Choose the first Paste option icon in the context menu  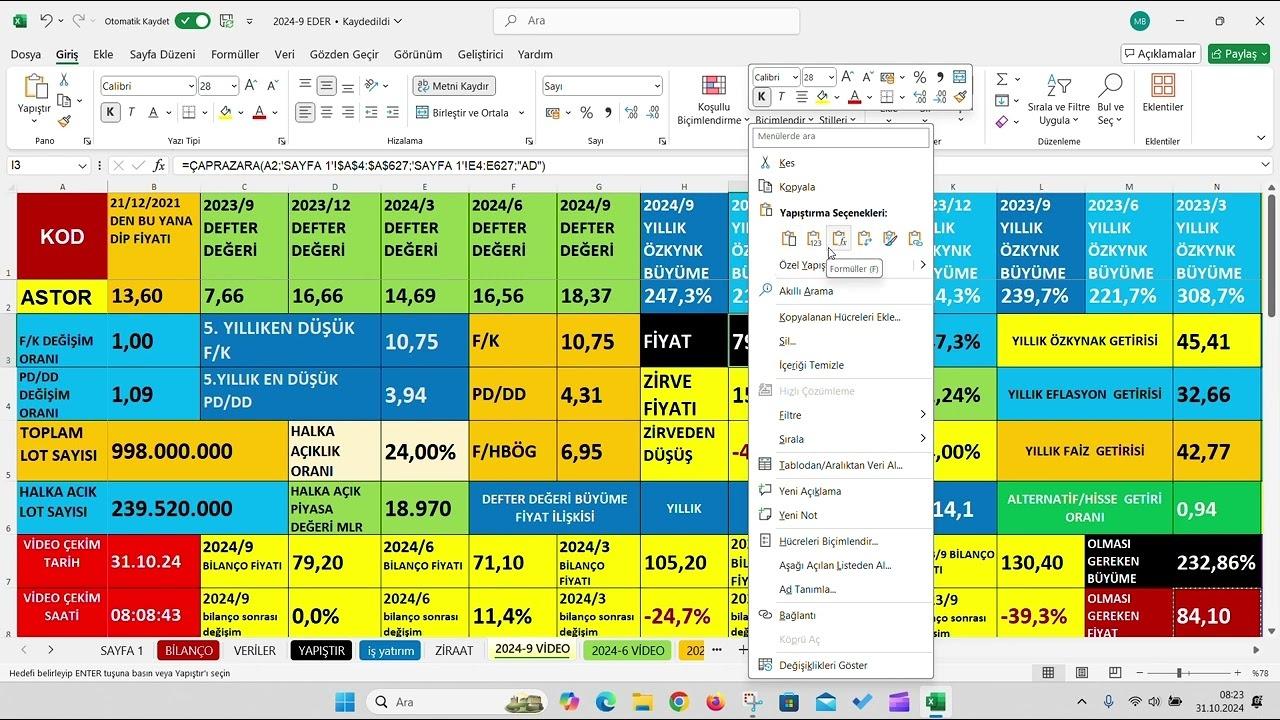point(789,238)
